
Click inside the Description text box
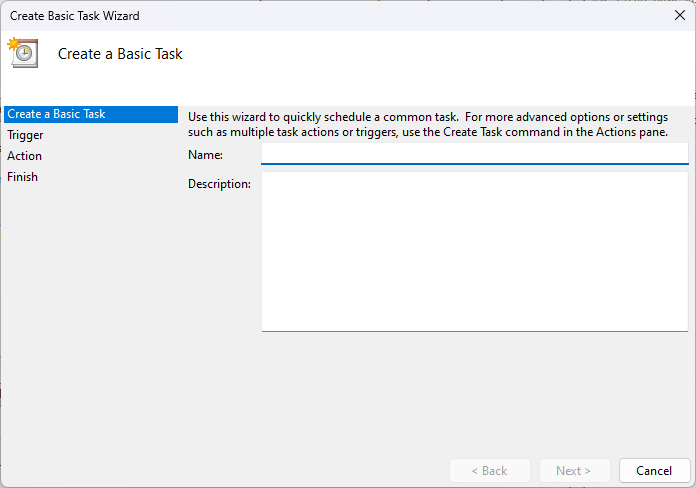point(474,251)
